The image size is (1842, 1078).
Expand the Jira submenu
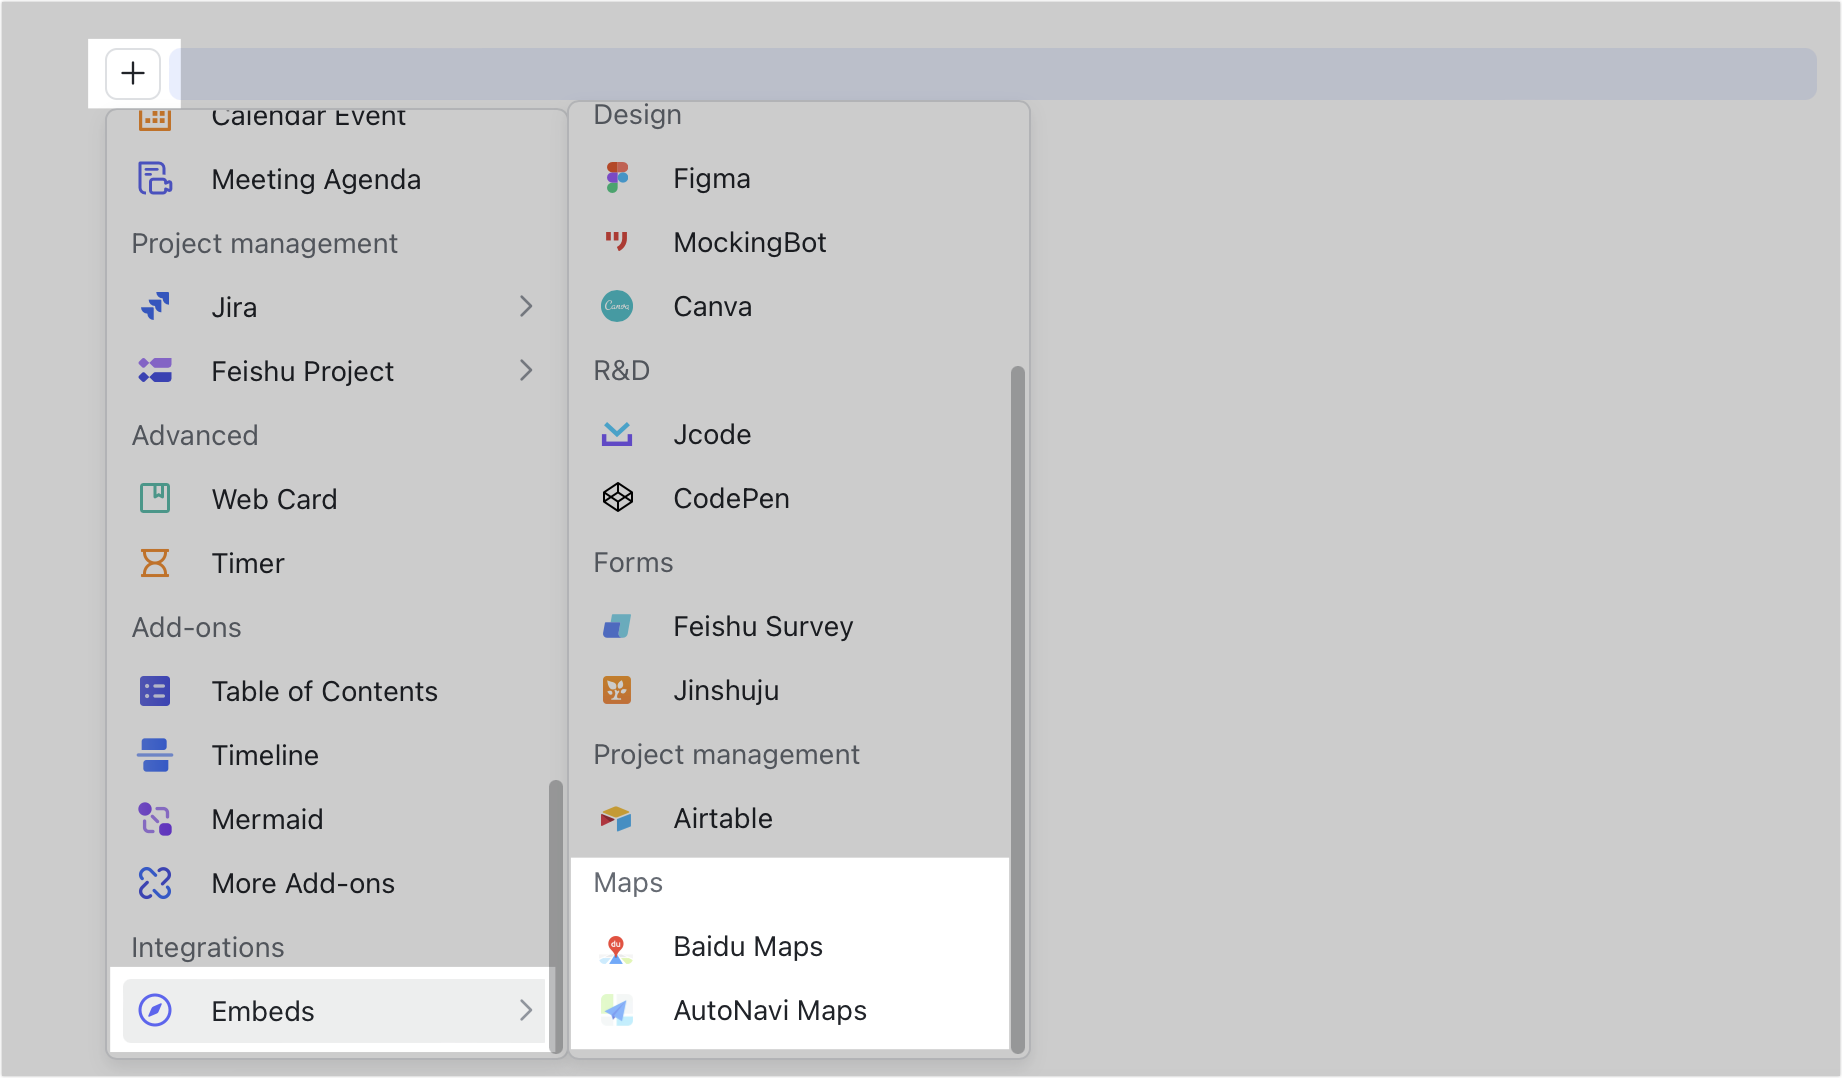click(x=527, y=306)
